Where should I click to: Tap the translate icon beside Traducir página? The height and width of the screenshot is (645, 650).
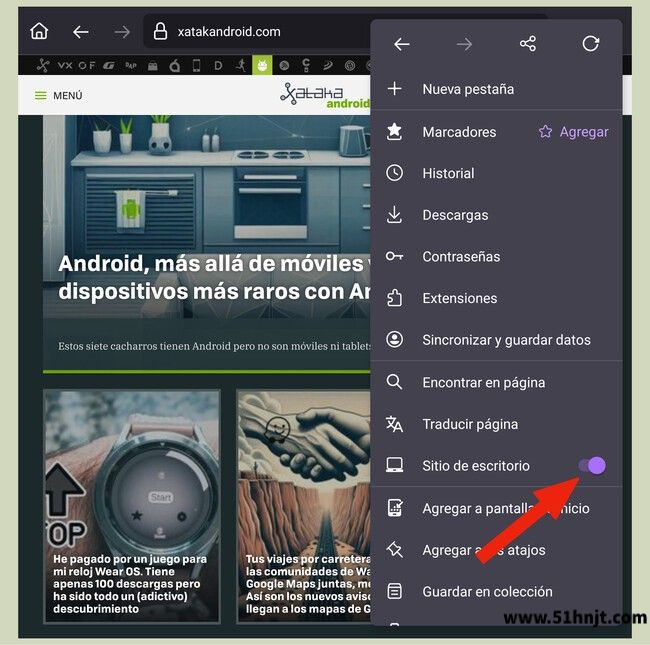pos(394,424)
